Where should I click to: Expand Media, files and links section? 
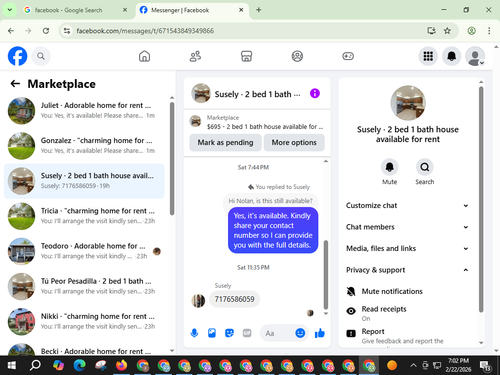coord(407,248)
